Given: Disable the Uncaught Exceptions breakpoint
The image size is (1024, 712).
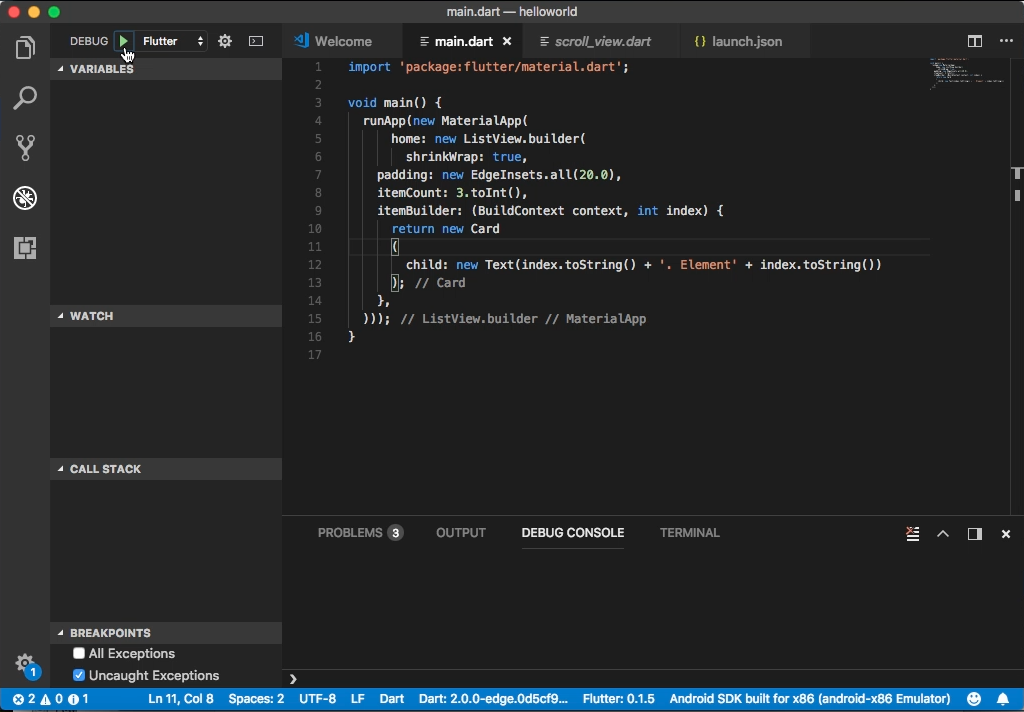Looking at the screenshot, I should [x=79, y=675].
